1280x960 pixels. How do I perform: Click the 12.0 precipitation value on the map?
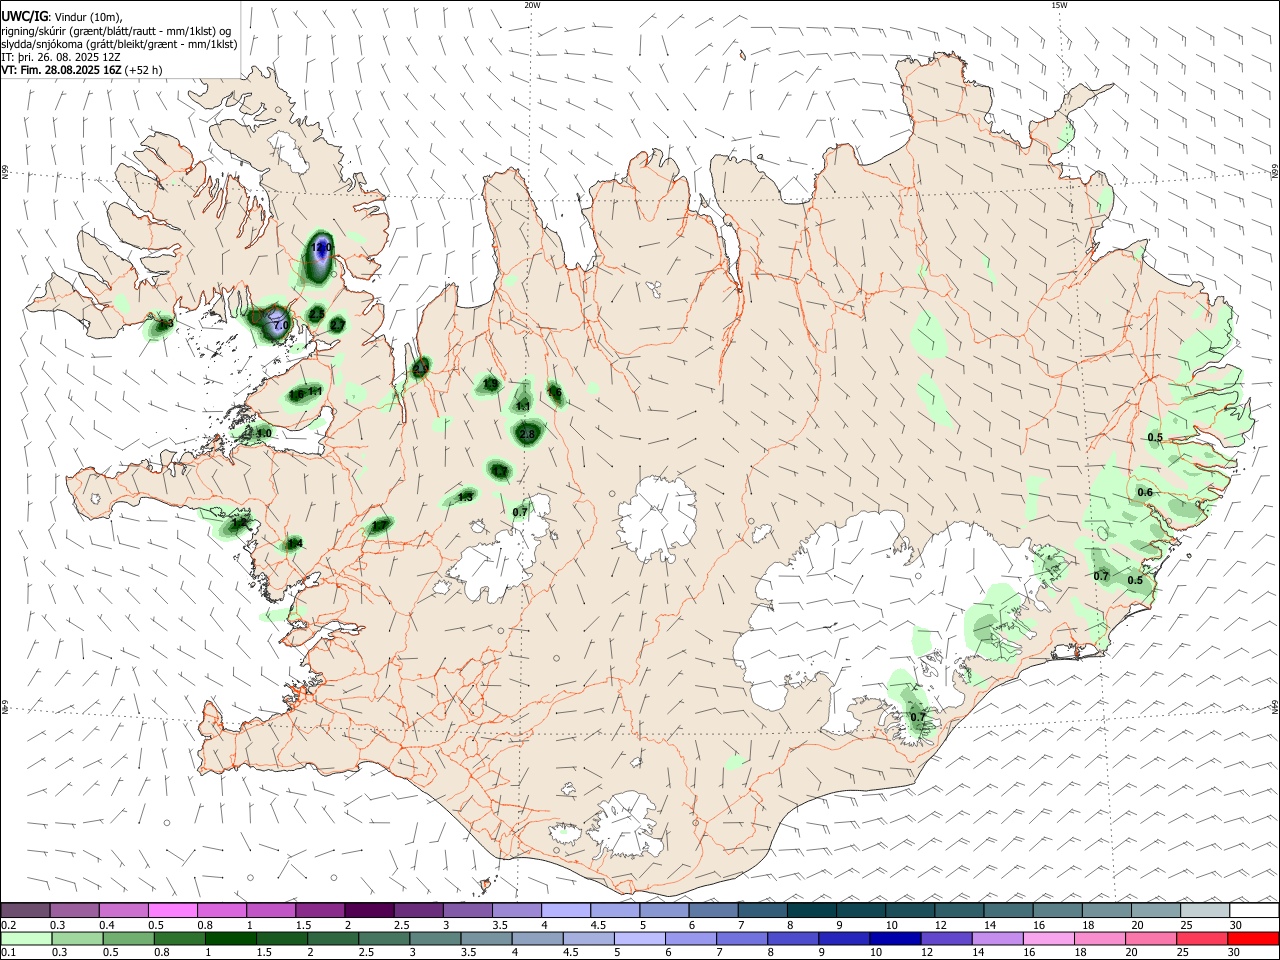tap(321, 247)
